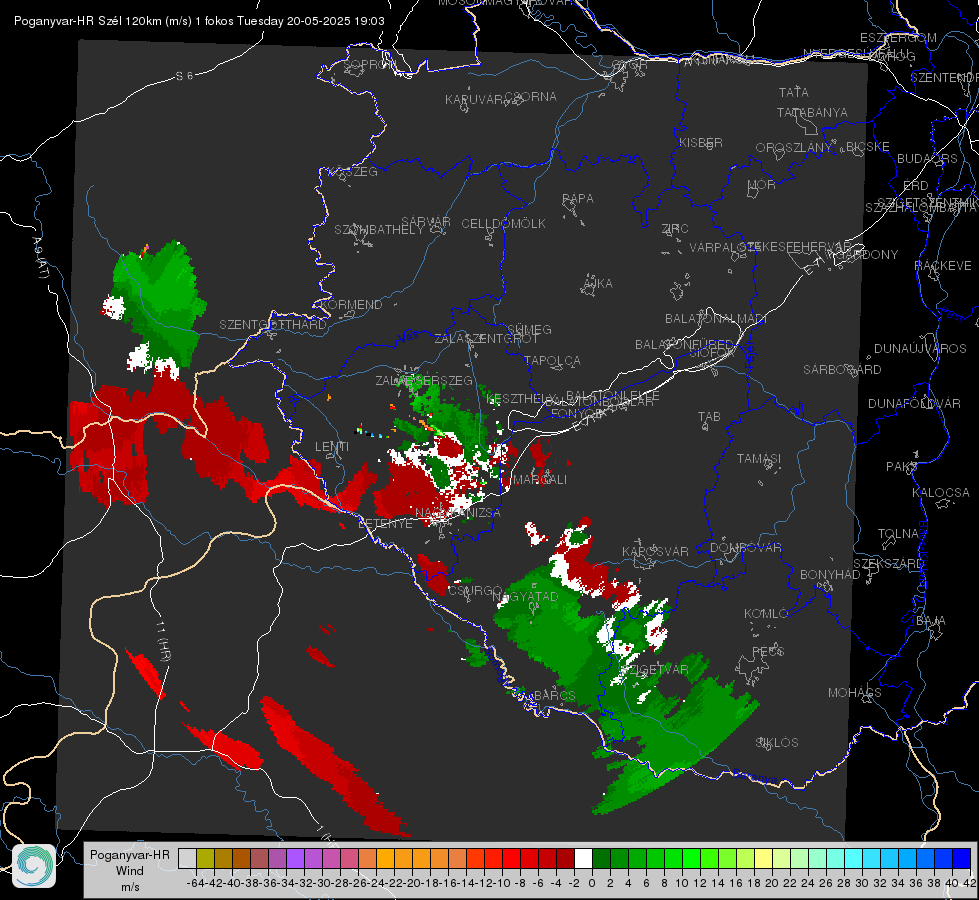Click the PÉCS city label
Viewport: 979px width, 900px height.
[767, 652]
